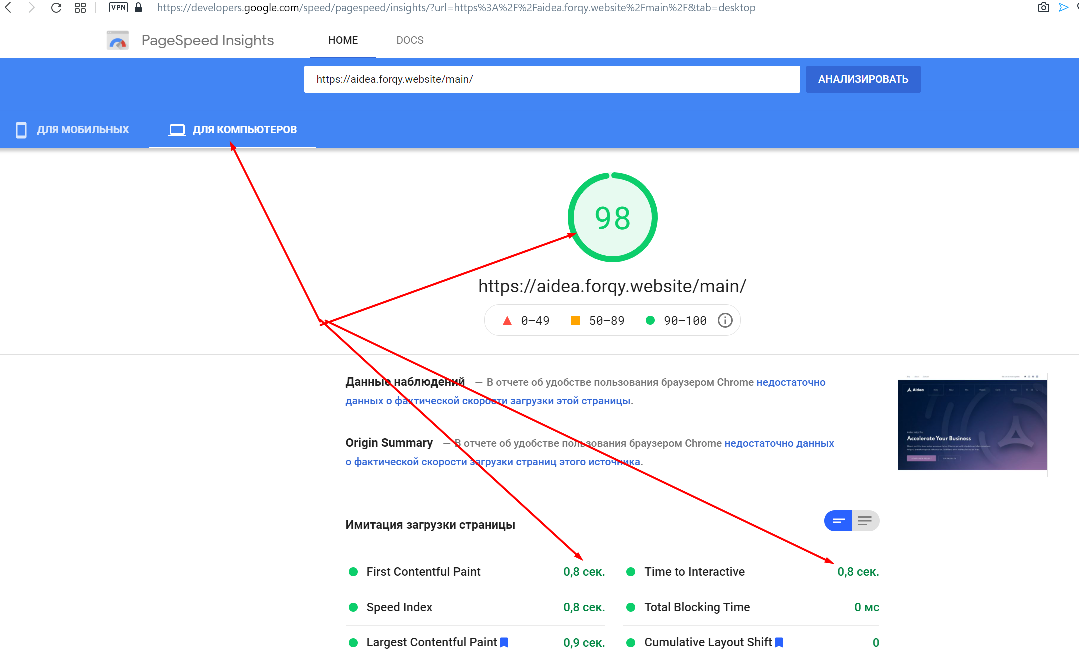1079x656 pixels.
Task: Open the browser speed dial grid icon
Action: coord(81,8)
